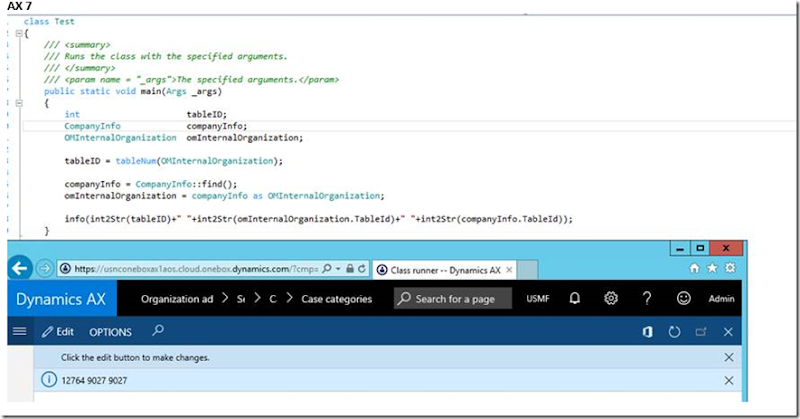Click the browser back arrow button
The width and height of the screenshot is (800, 419).
(19, 268)
